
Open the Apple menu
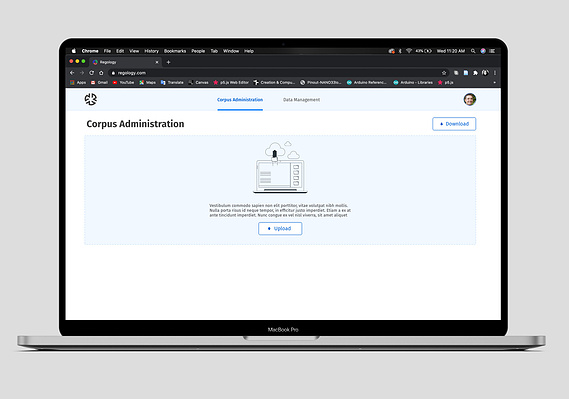pos(74,51)
